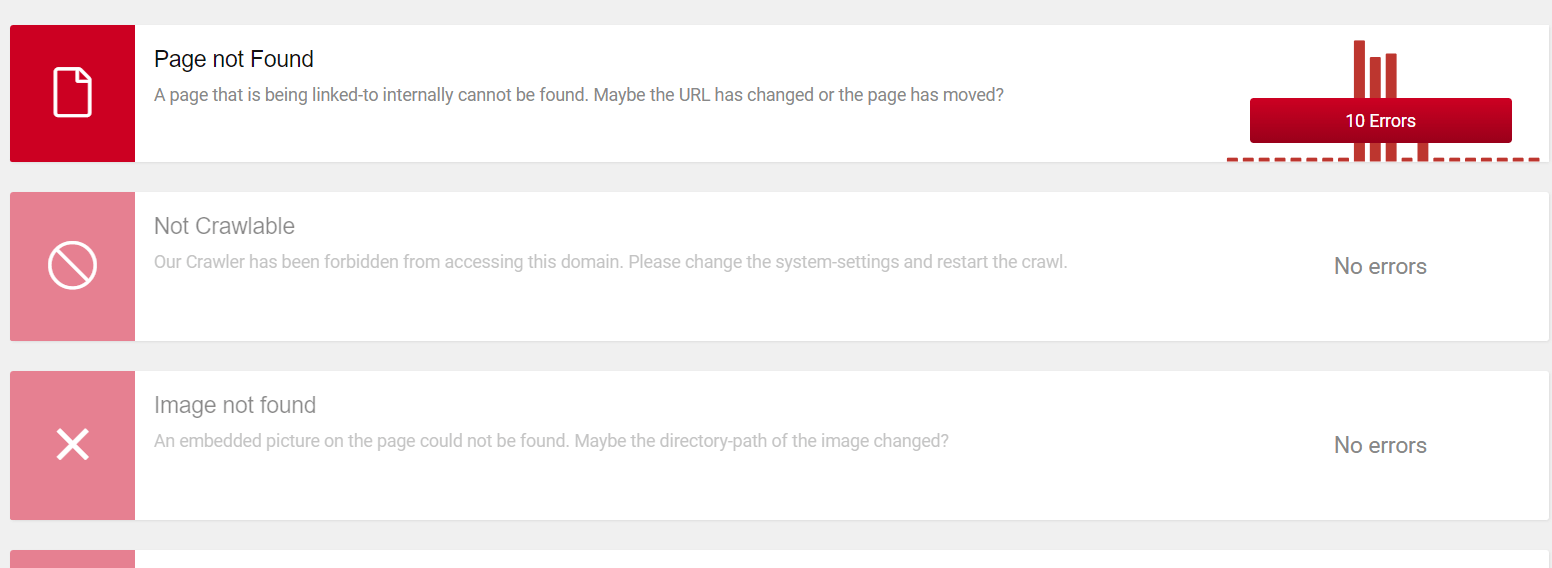1552x568 pixels.
Task: Click the X icon for Image not found
Action: [72, 445]
